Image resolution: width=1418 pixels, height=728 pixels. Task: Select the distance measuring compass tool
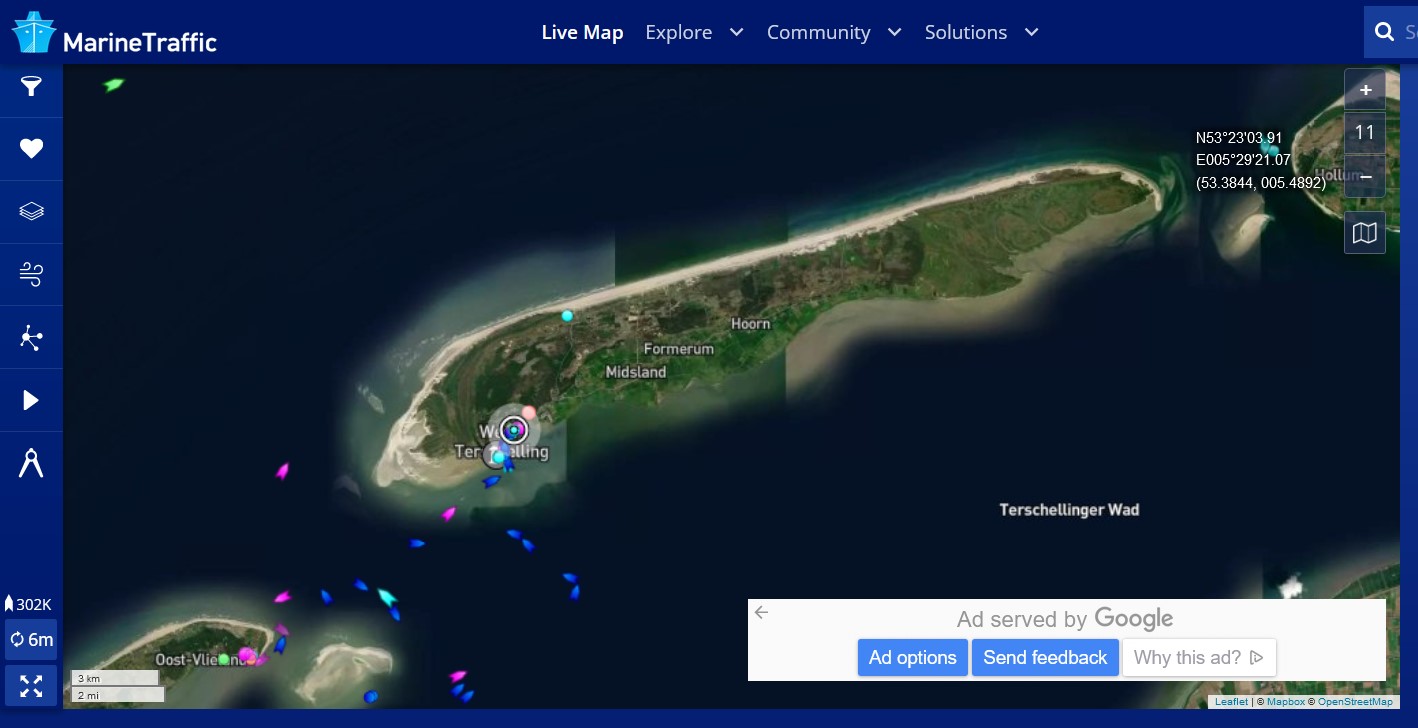(31, 464)
